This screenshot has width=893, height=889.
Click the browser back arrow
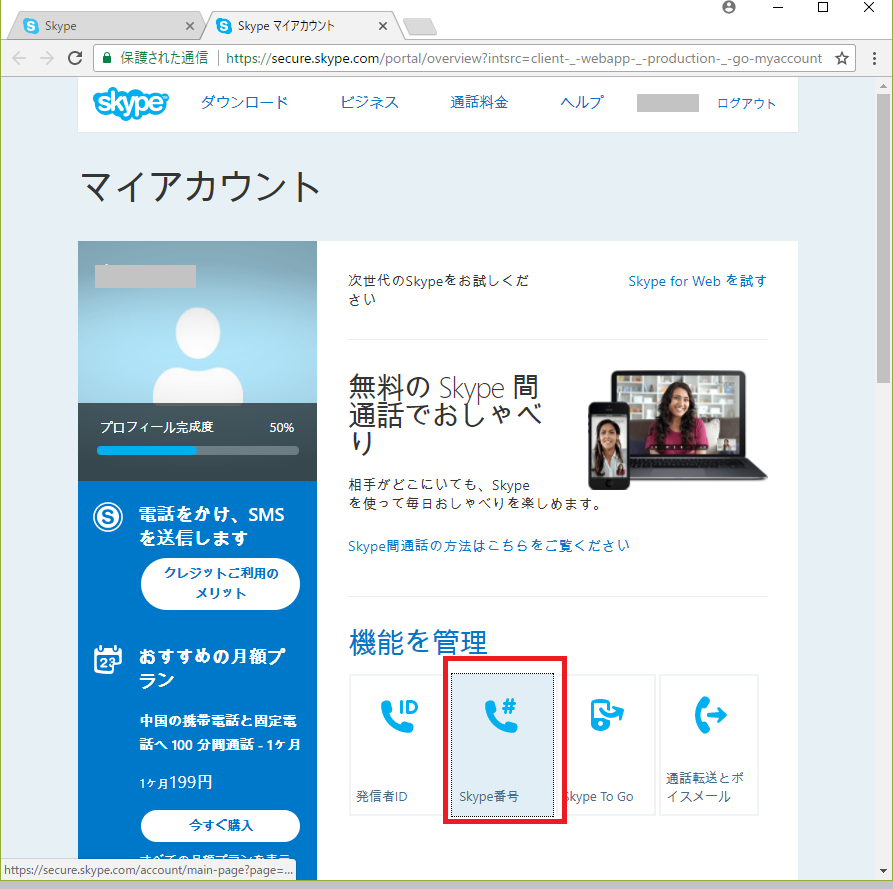pyautogui.click(x=19, y=58)
